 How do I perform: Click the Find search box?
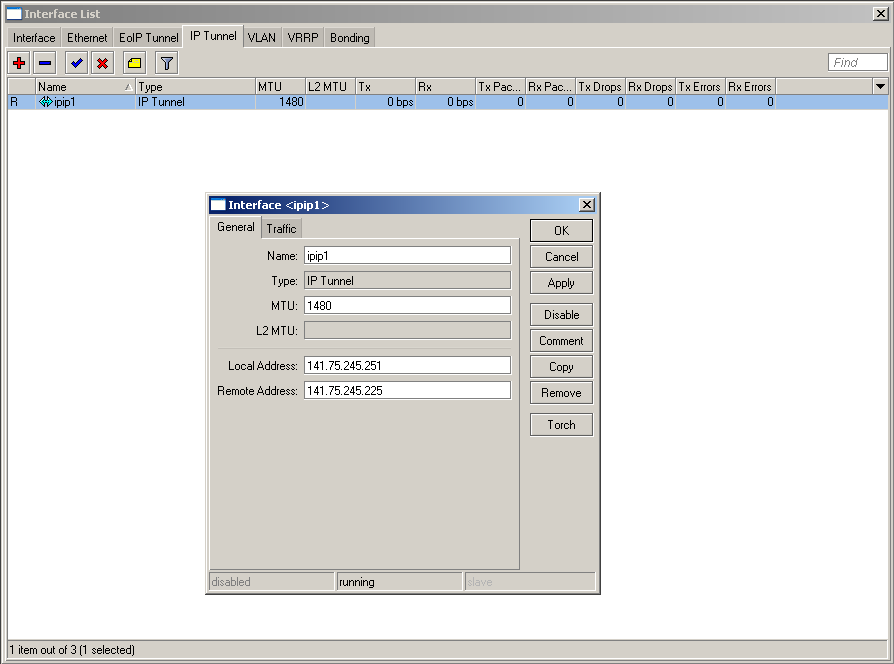click(x=858, y=63)
